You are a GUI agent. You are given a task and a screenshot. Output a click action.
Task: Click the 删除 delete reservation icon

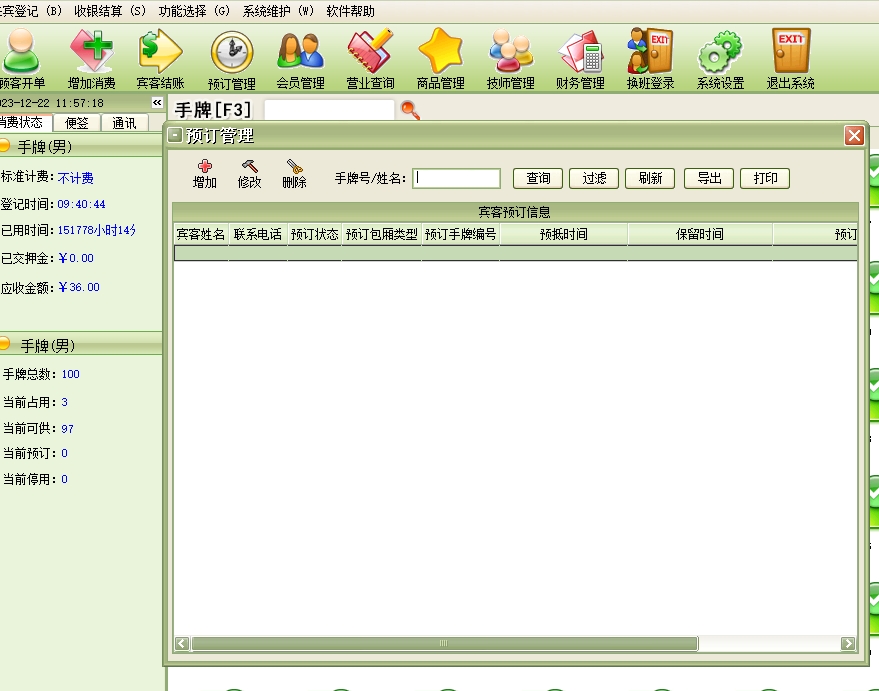[x=294, y=174]
